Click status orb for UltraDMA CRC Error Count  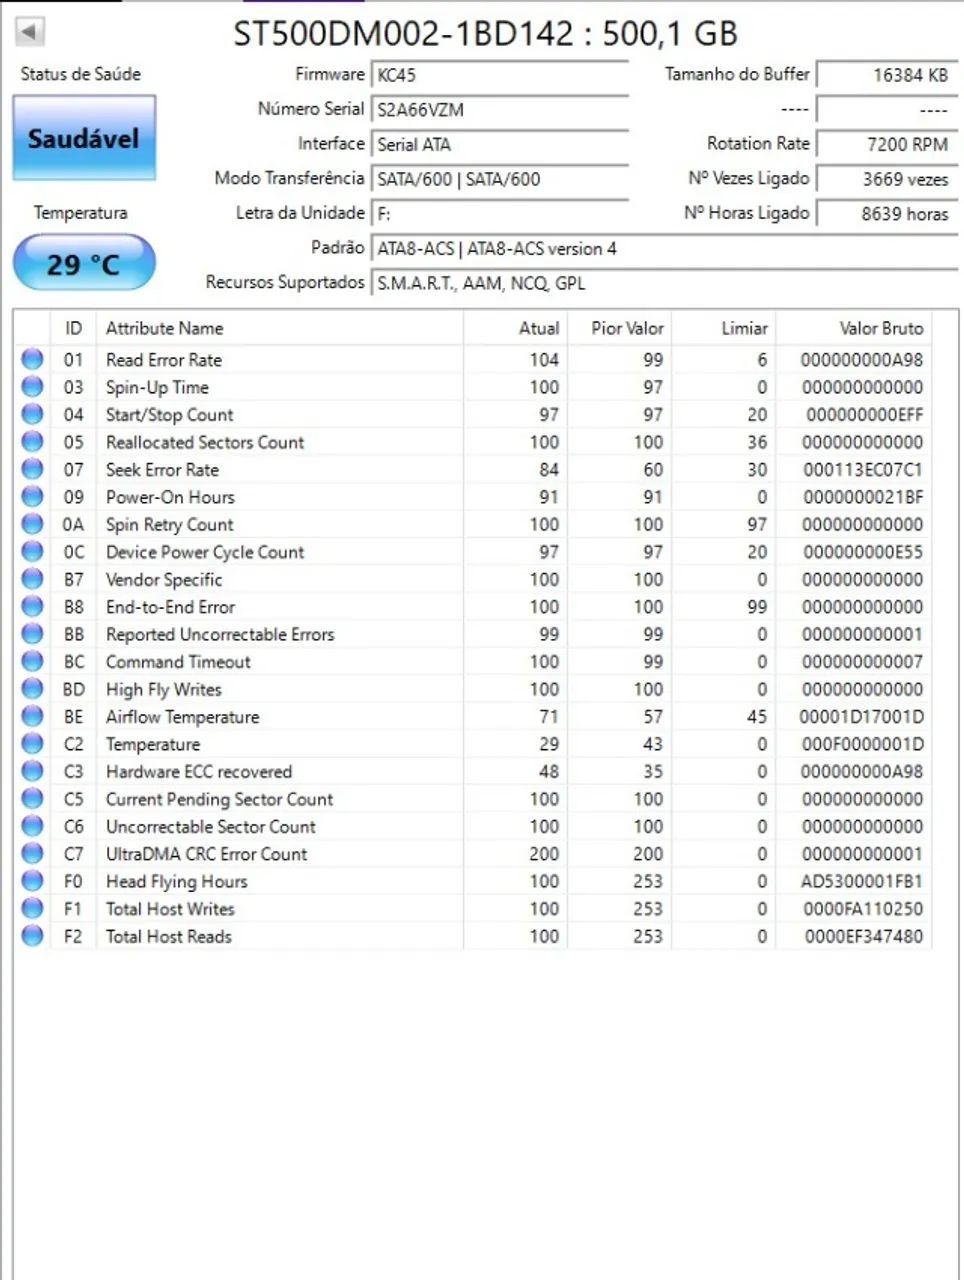tap(33, 854)
